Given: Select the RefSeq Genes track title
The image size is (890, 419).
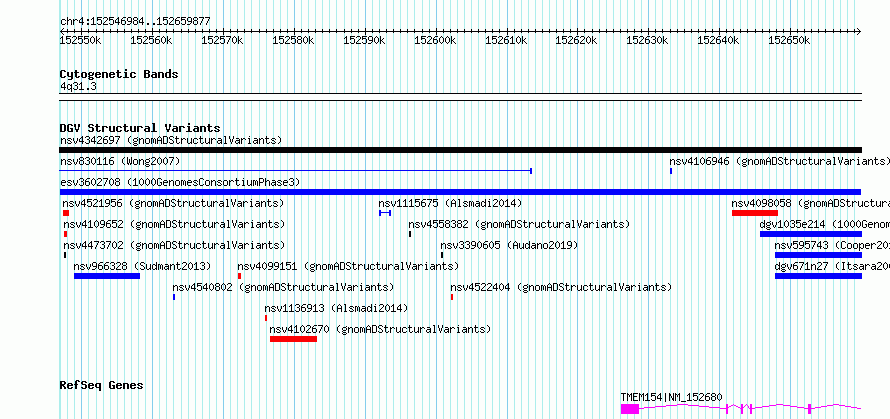Looking at the screenshot, I should point(102,386).
